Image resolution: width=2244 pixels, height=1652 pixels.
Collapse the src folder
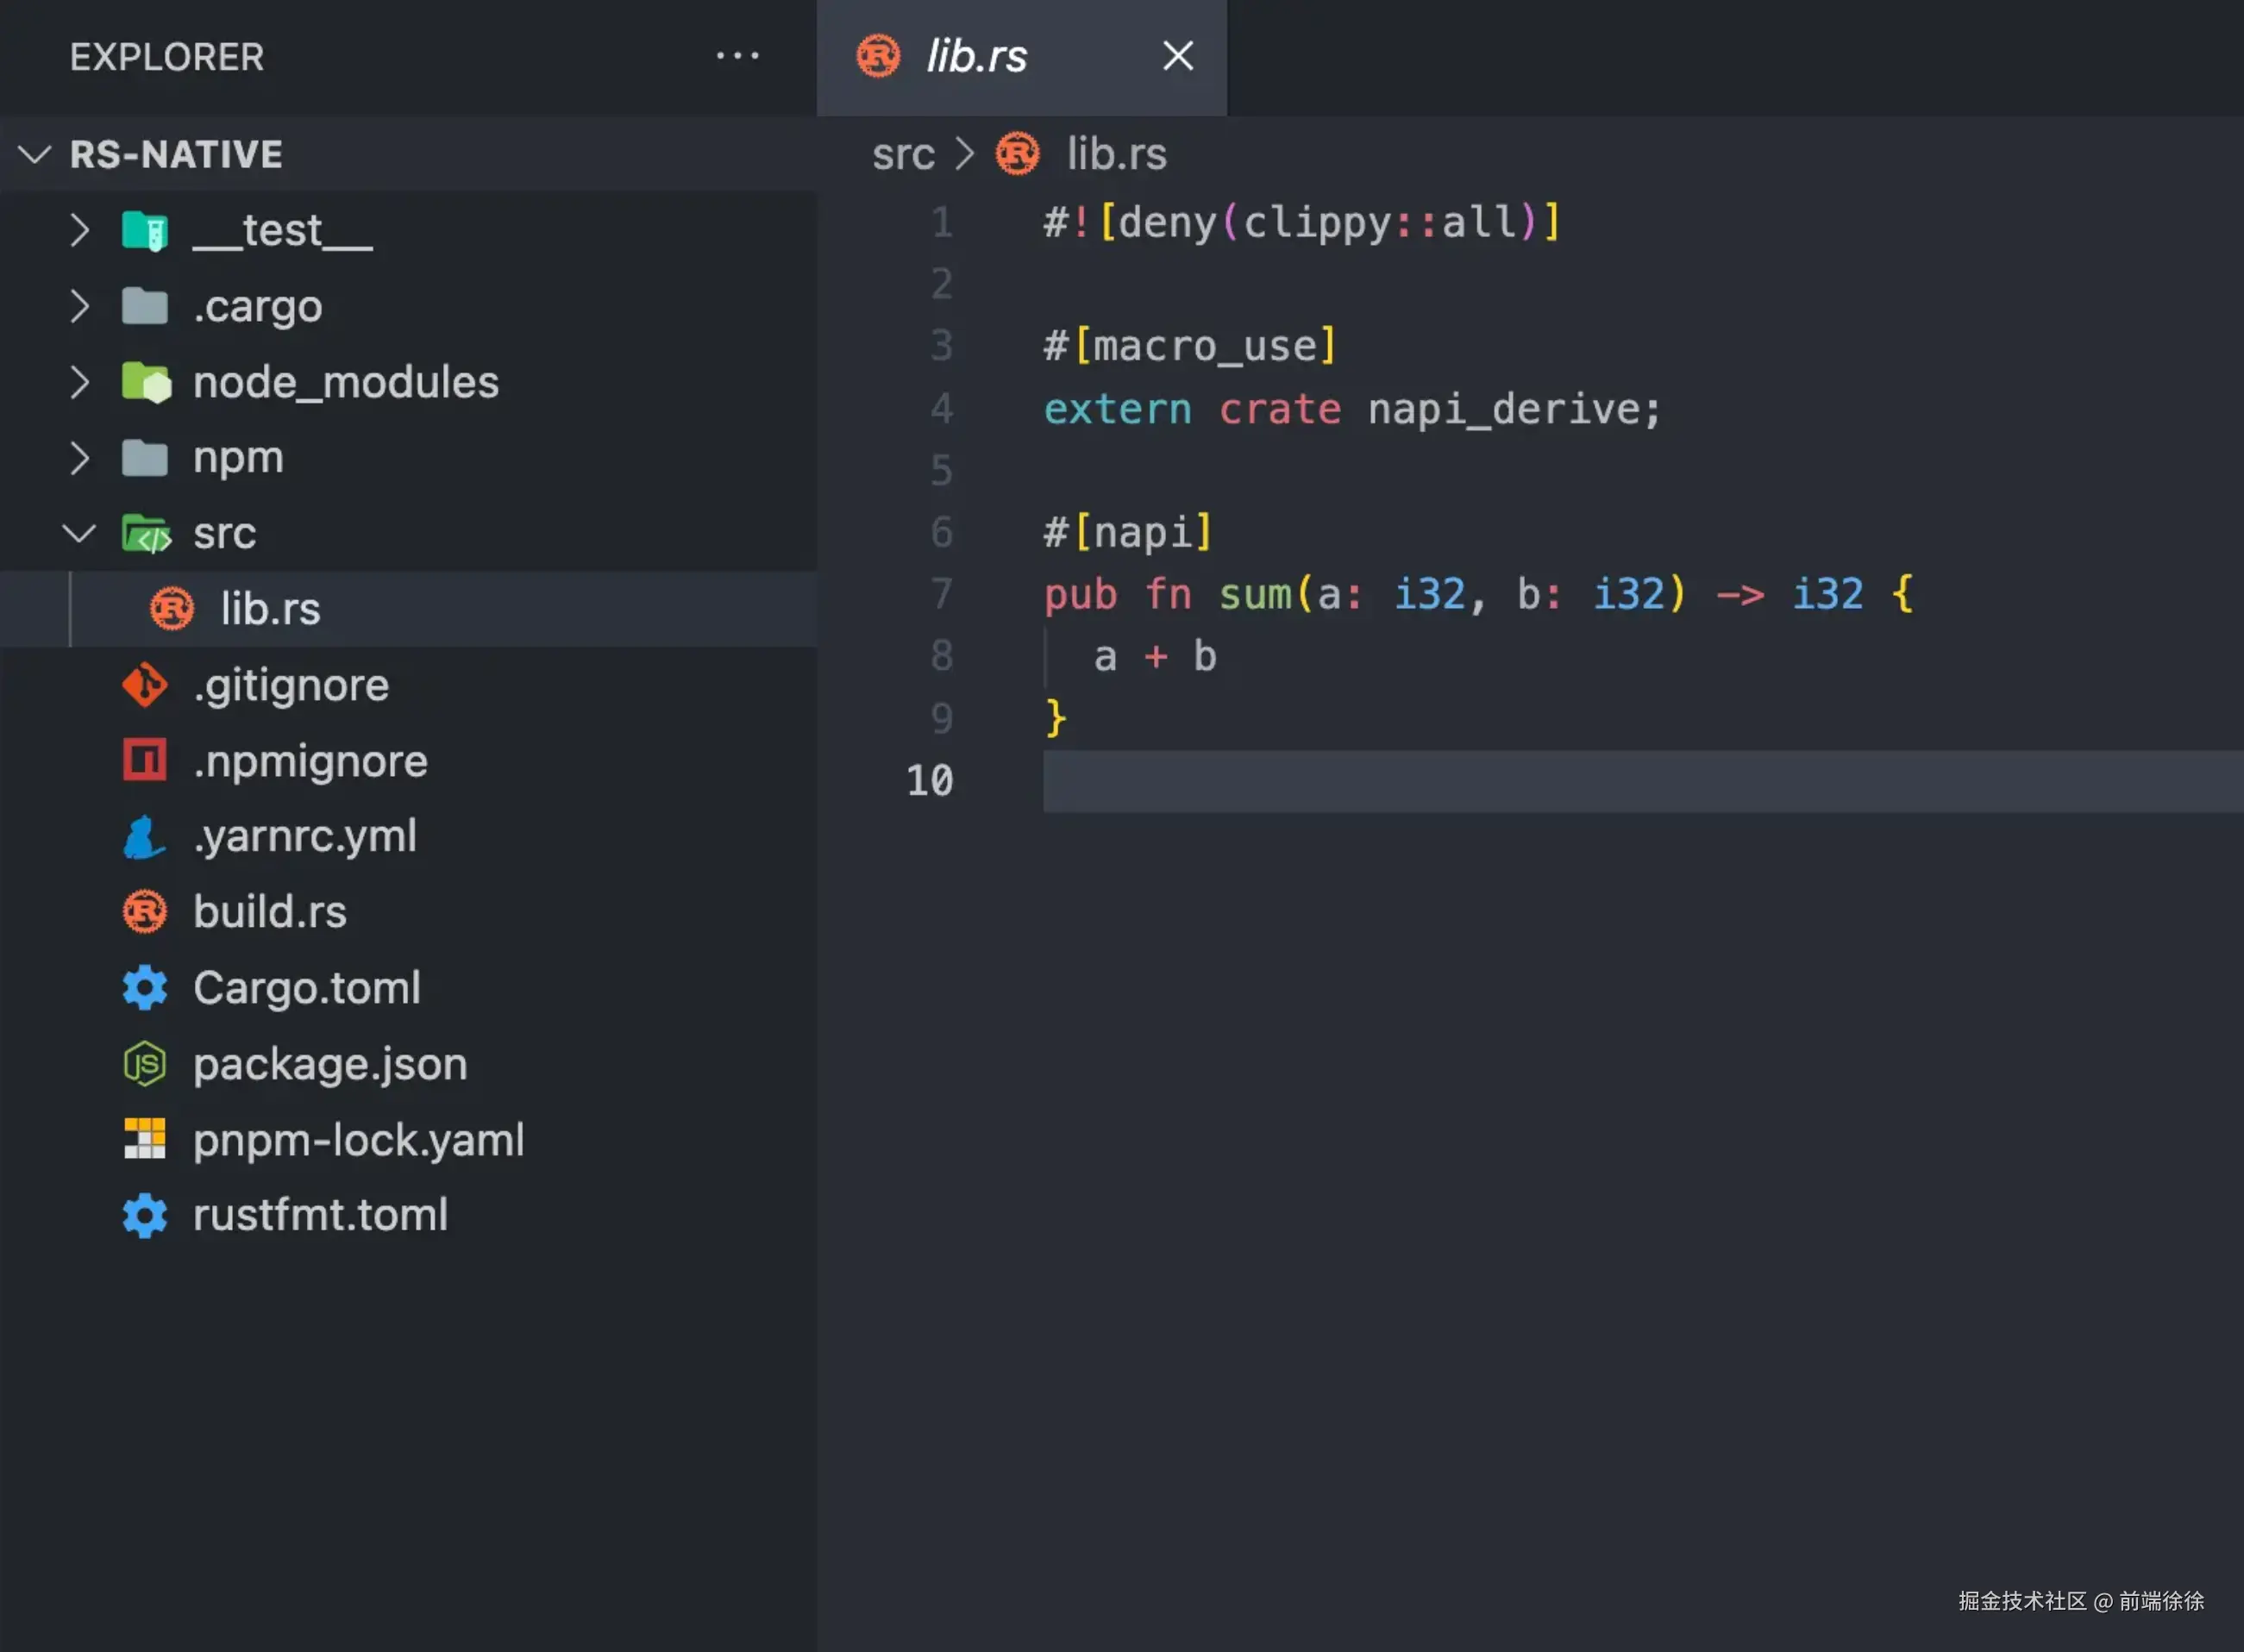(80, 533)
